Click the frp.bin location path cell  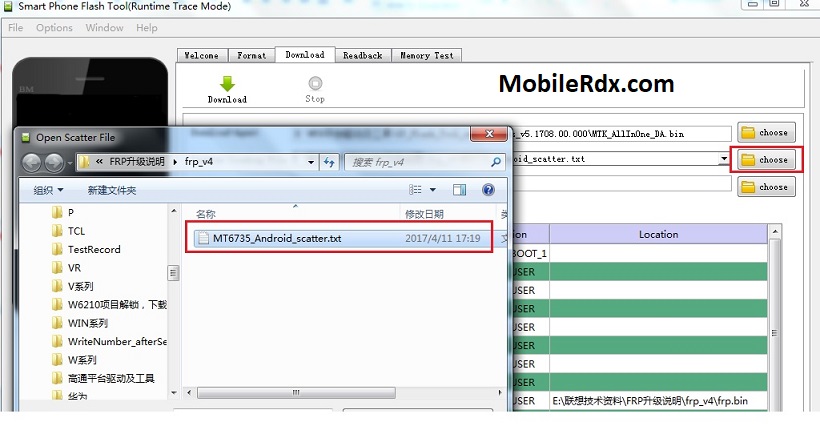click(x=658, y=401)
